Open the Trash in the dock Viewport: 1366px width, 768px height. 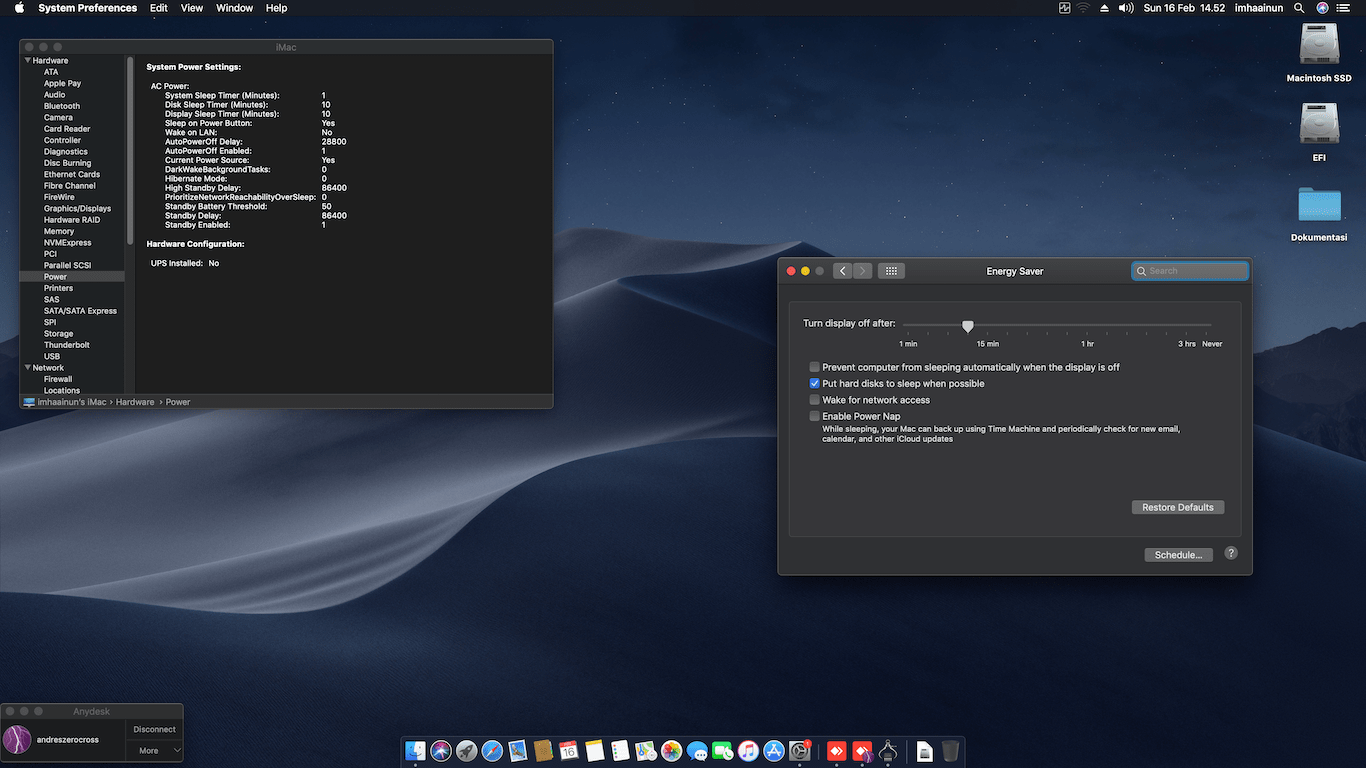coord(950,751)
